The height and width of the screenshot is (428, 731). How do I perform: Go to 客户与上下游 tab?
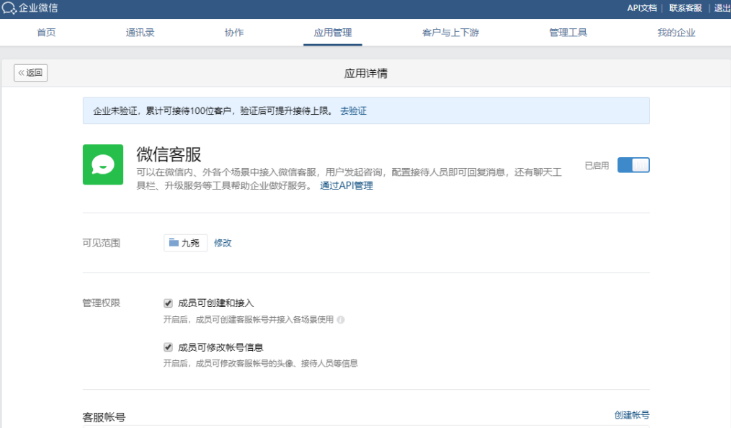point(450,32)
